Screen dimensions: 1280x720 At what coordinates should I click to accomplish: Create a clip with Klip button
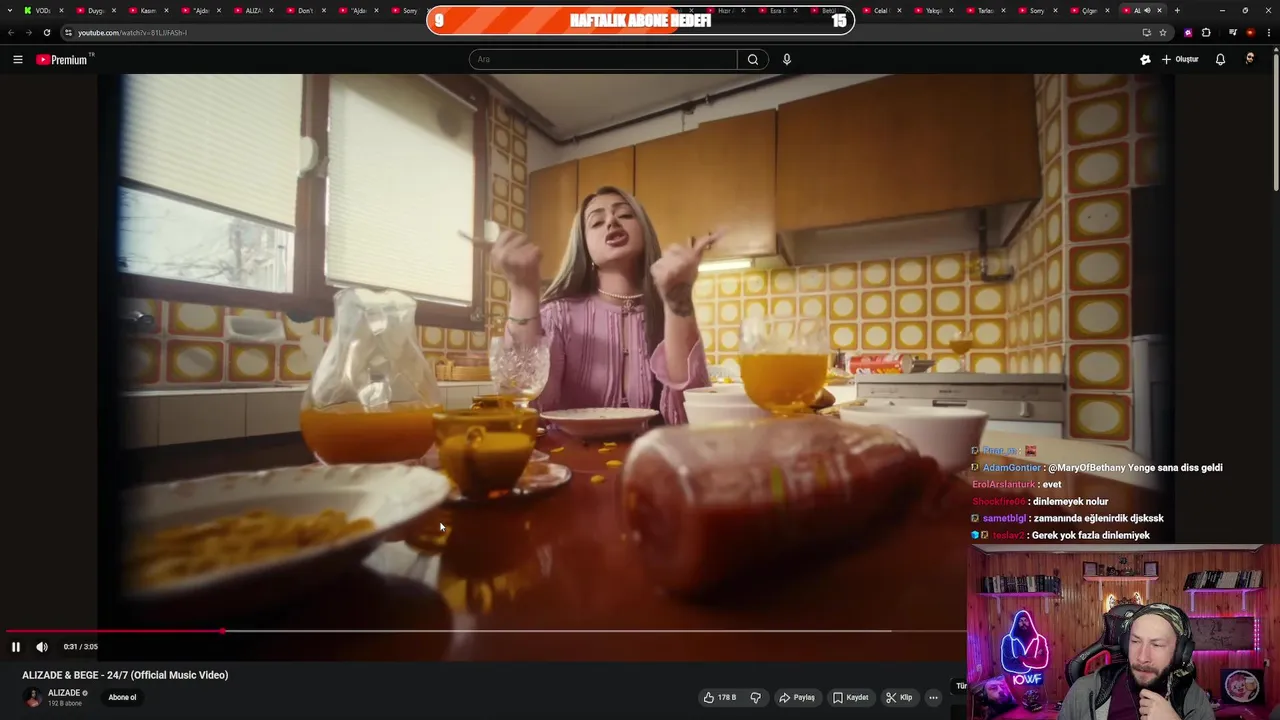pyautogui.click(x=899, y=697)
